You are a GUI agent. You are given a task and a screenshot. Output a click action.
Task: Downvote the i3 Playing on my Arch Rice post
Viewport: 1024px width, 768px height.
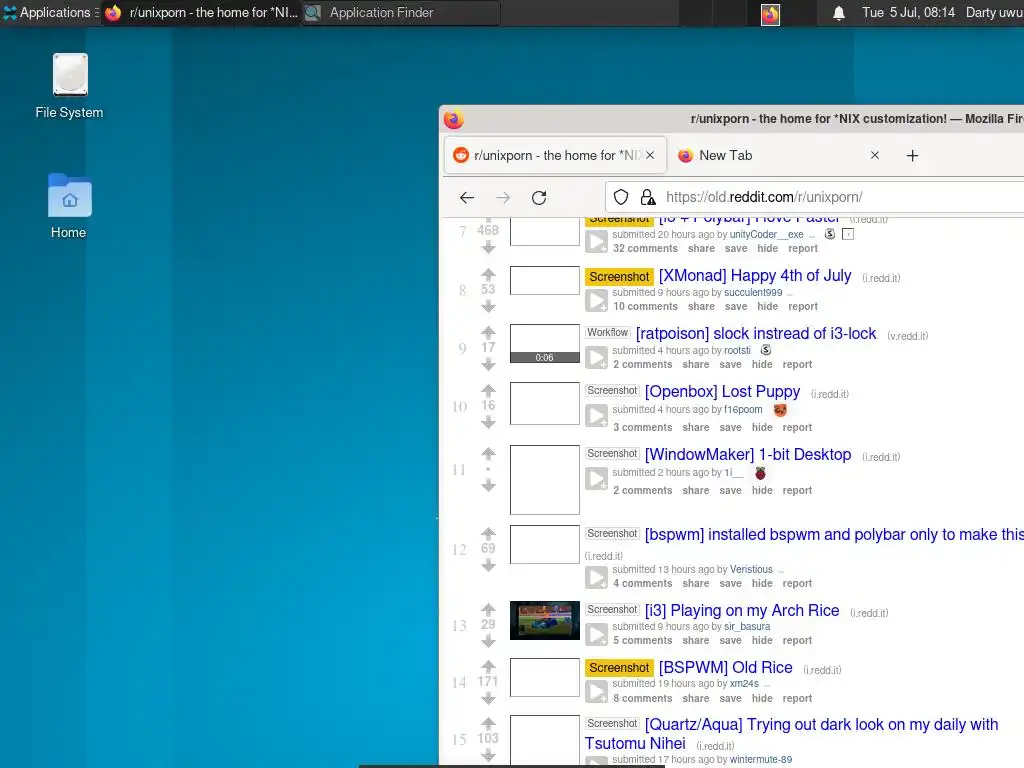tap(488, 641)
